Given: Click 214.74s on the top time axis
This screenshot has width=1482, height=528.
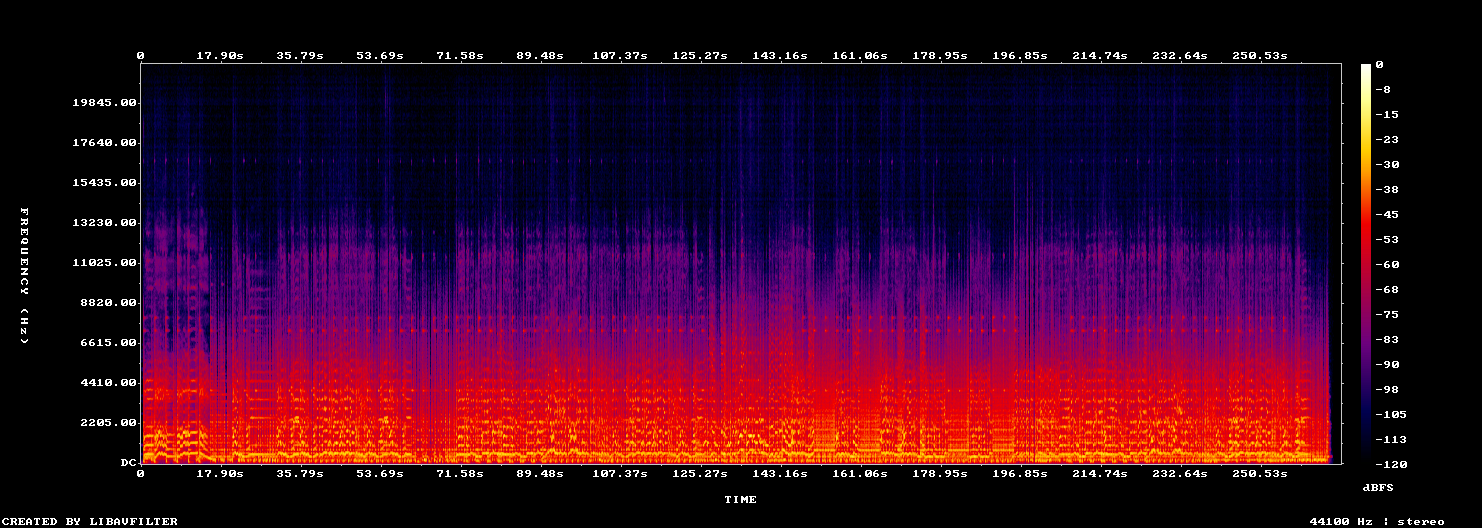Looking at the screenshot, I should pos(1100,56).
